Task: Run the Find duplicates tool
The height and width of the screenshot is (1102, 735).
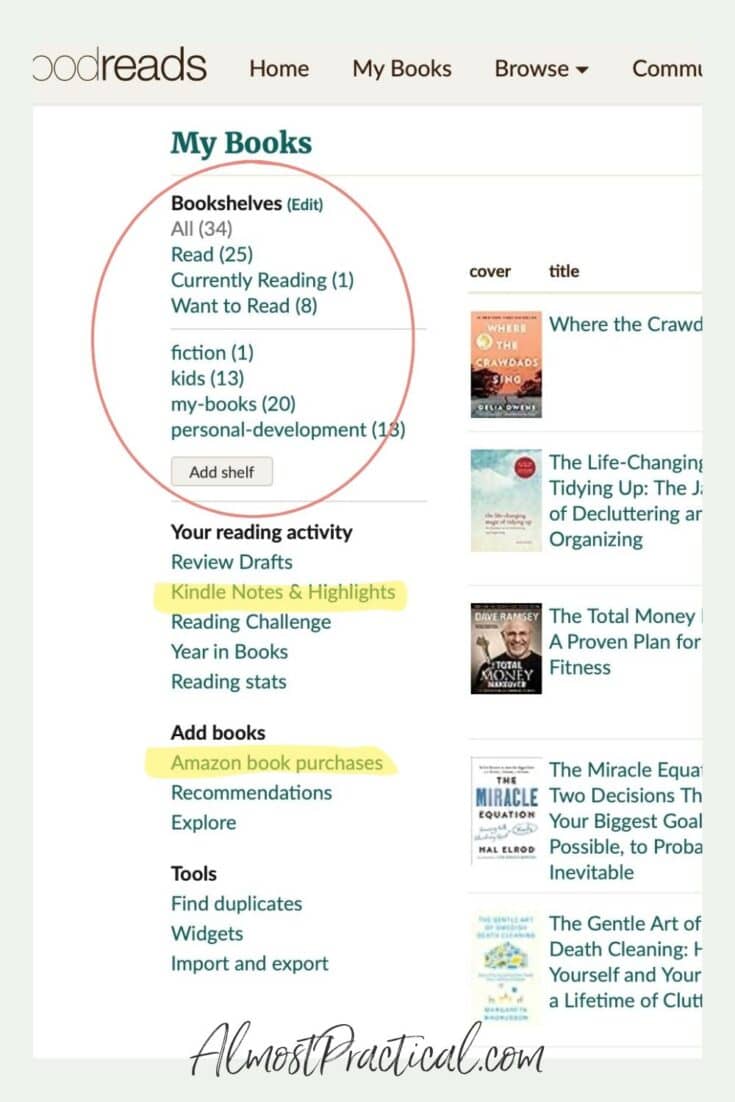Action: point(239,903)
